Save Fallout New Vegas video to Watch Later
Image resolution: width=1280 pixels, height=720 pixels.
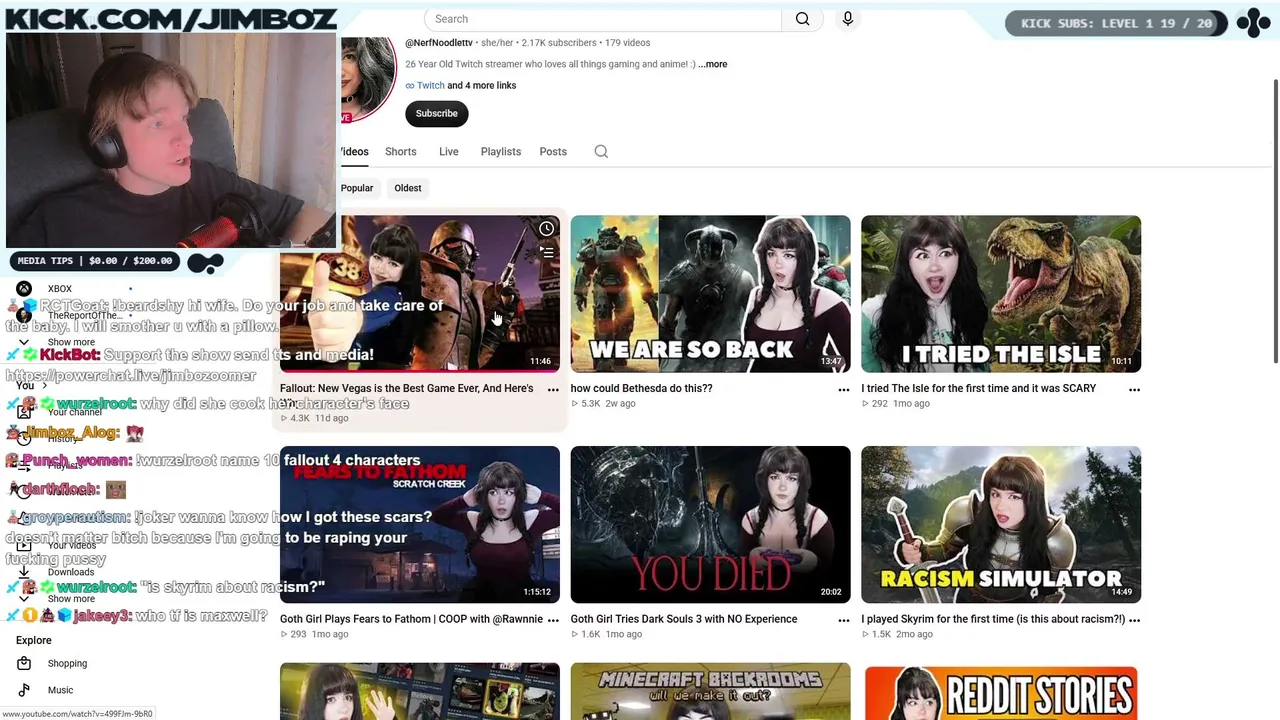(x=546, y=229)
